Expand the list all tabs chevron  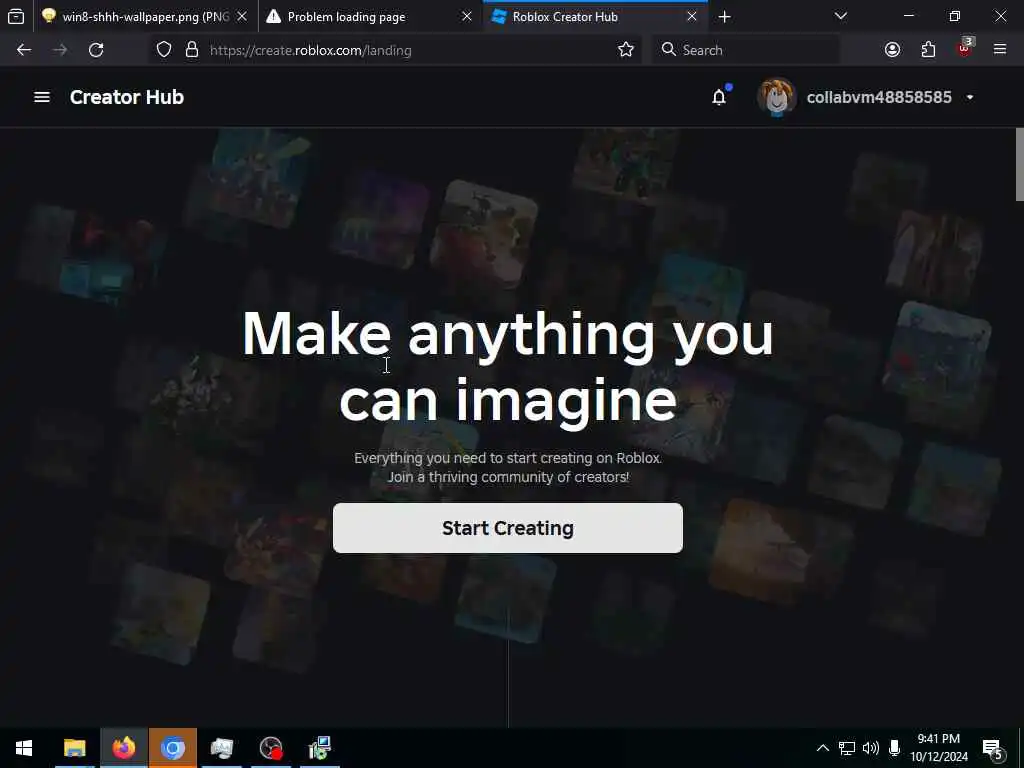(840, 16)
